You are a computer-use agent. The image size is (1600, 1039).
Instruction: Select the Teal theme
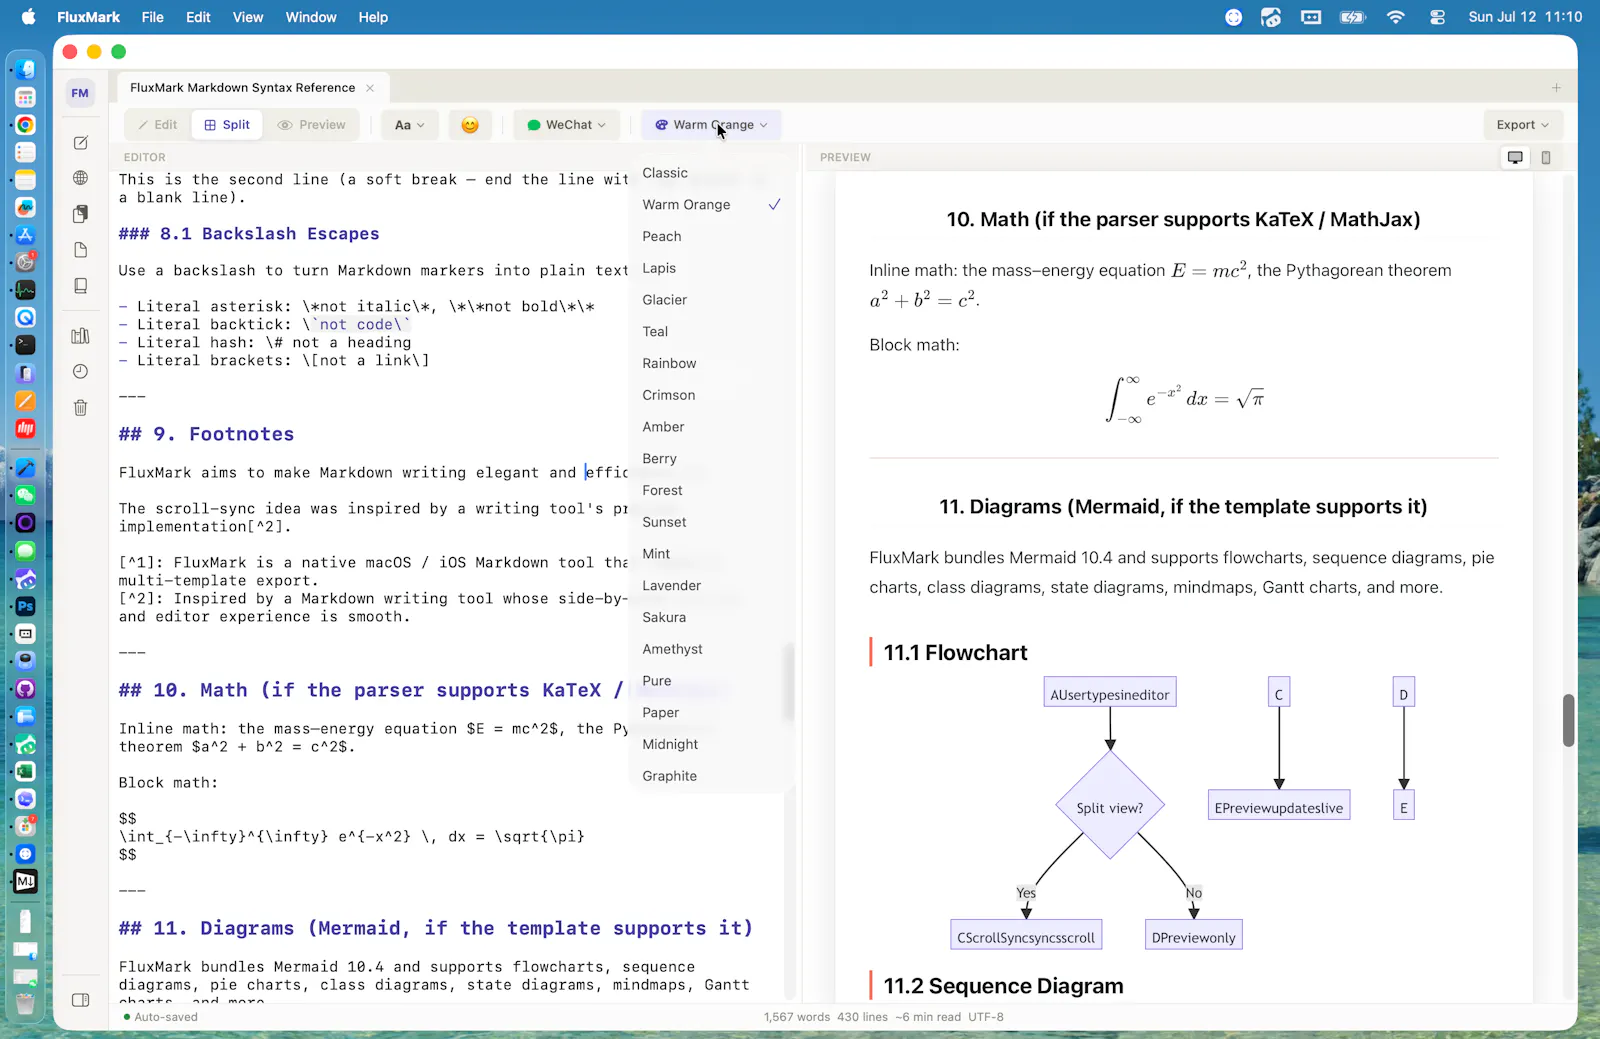coord(712,332)
